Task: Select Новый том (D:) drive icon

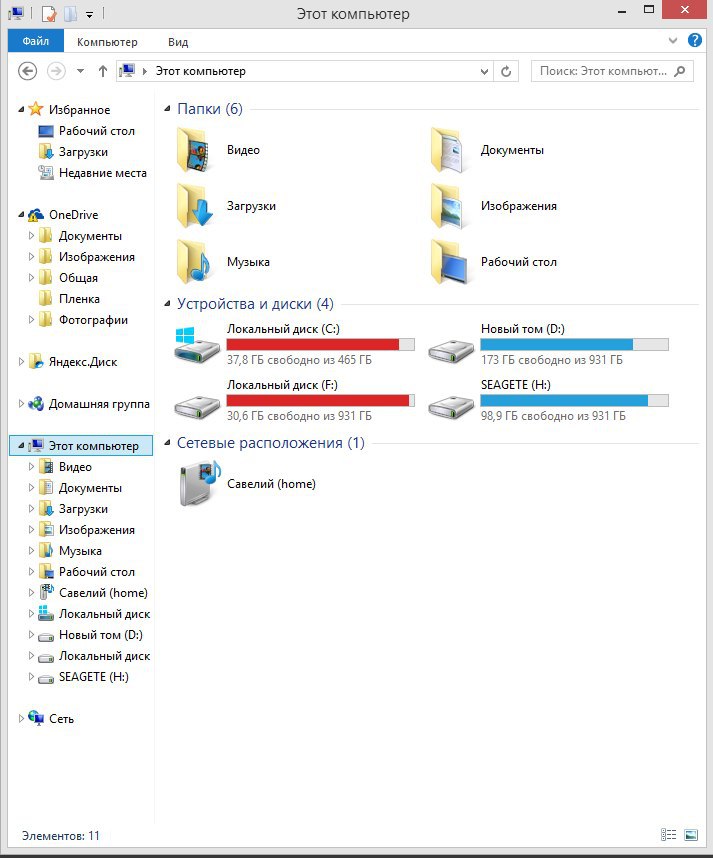Action: coord(451,350)
